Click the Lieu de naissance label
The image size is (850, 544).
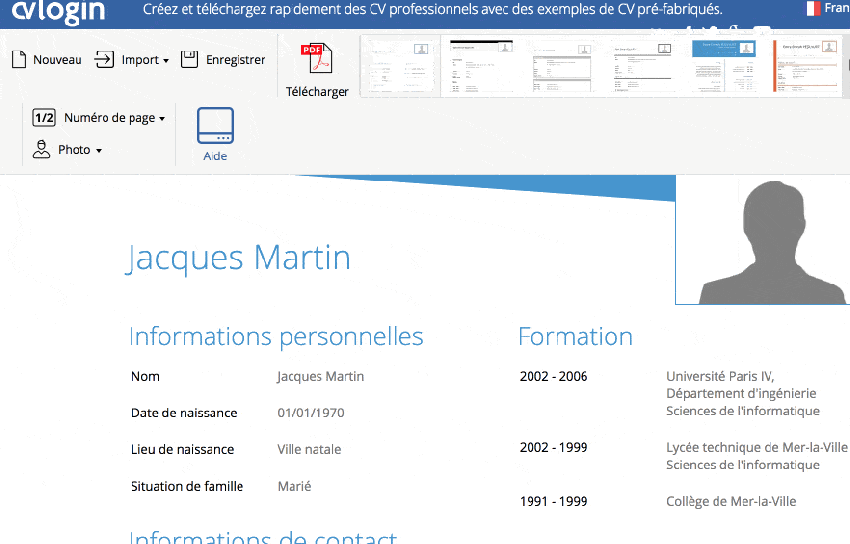(182, 449)
